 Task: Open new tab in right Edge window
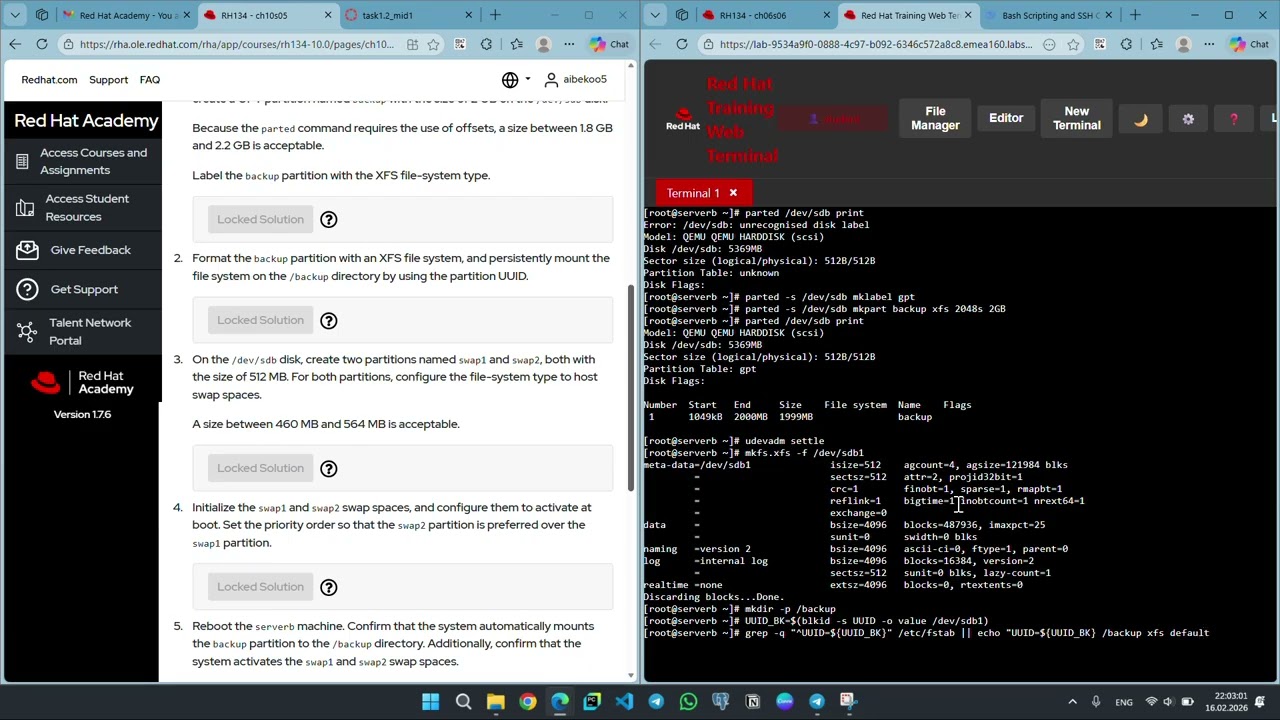(x=1135, y=15)
